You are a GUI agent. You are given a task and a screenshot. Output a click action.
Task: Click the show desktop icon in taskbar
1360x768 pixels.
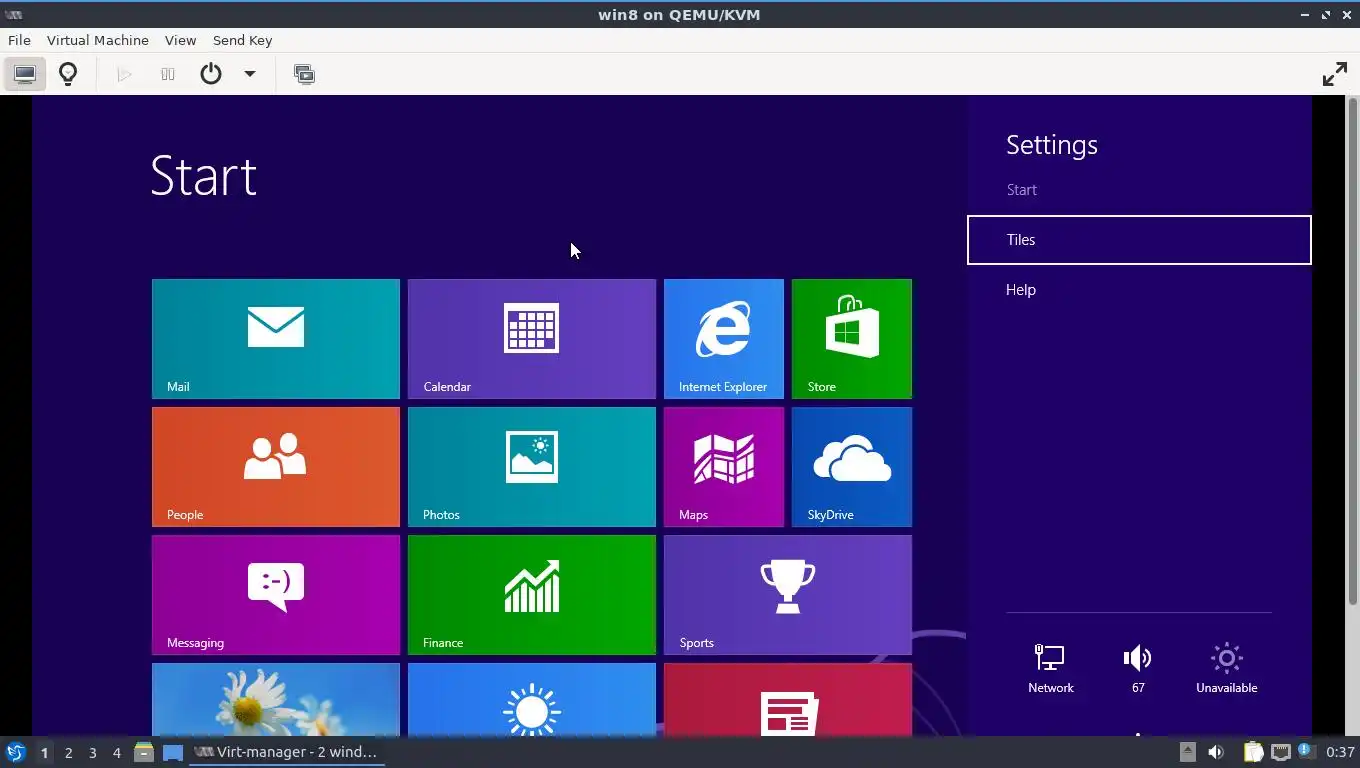[173, 752]
